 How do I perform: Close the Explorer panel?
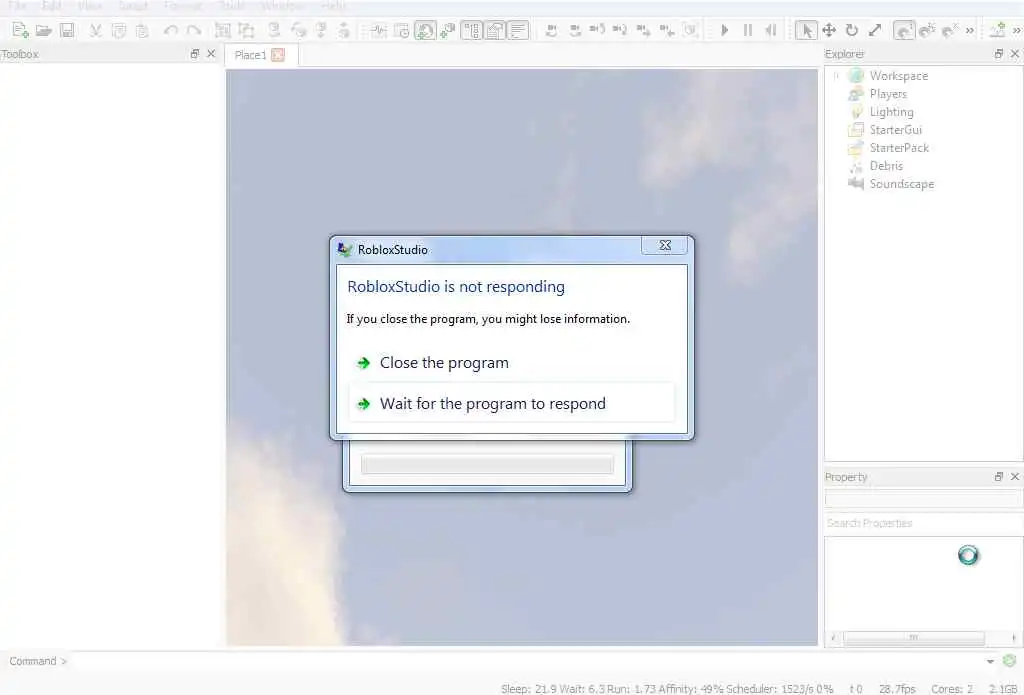click(x=1015, y=54)
